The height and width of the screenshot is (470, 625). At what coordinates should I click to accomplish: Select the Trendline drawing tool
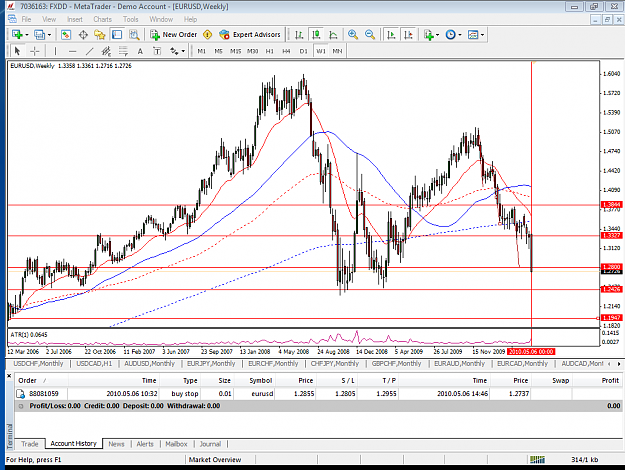[89, 51]
